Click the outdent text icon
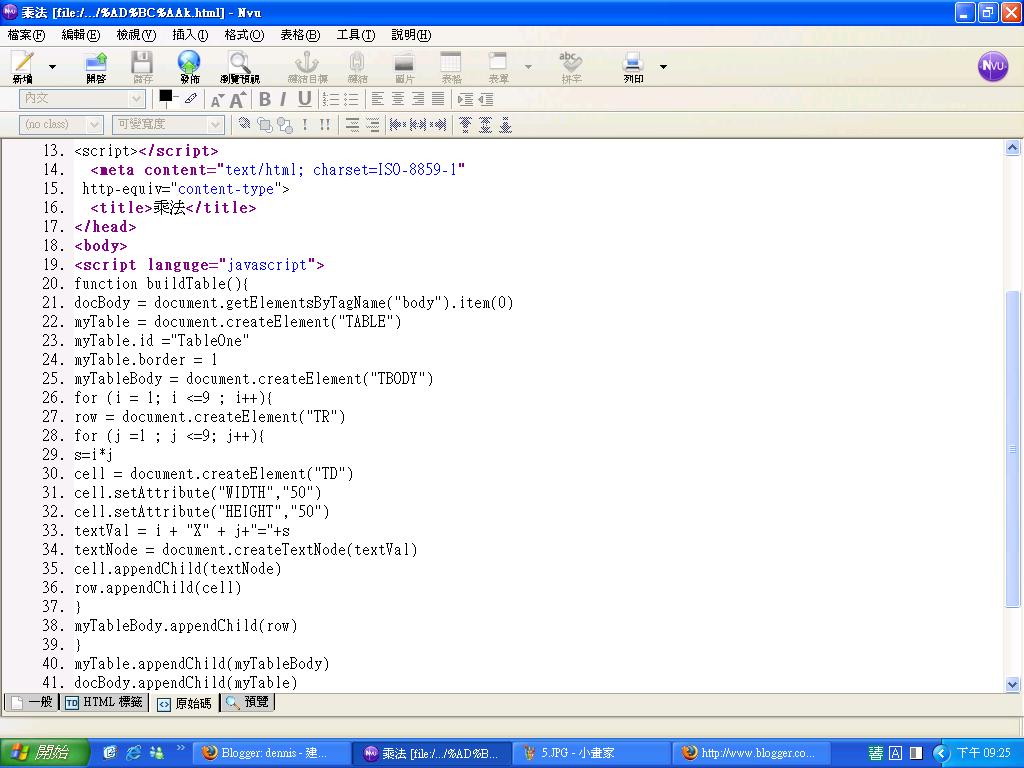The image size is (1024, 768). pos(485,99)
